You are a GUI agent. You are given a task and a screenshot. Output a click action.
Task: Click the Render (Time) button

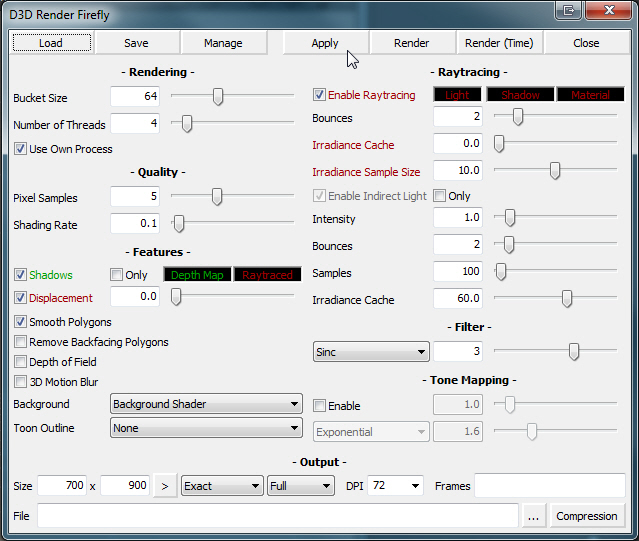(499, 43)
